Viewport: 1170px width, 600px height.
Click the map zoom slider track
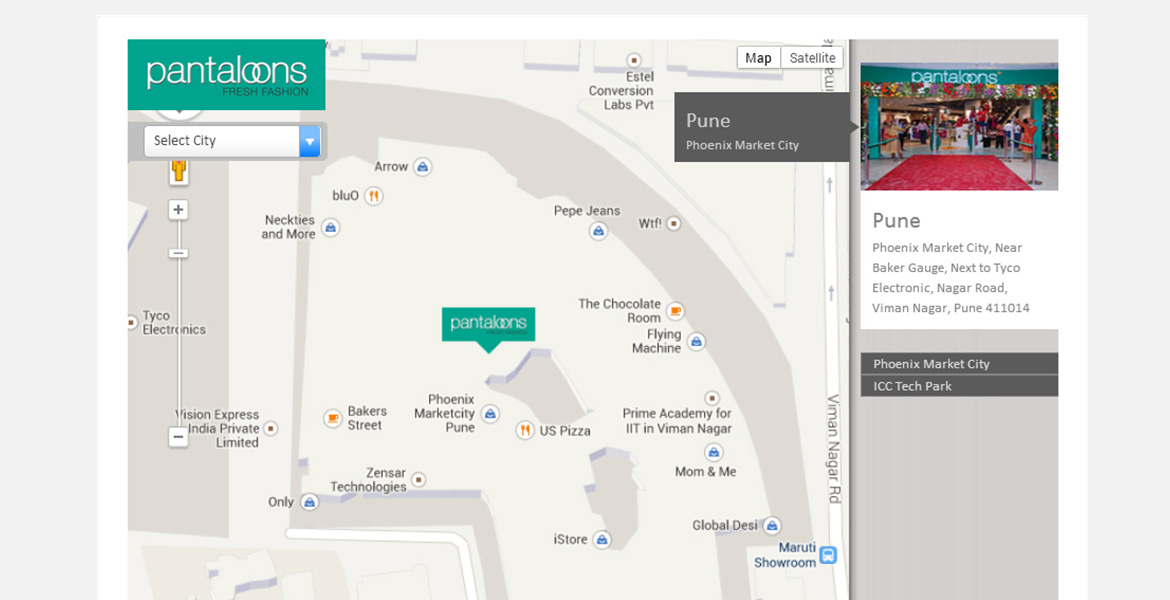point(179,340)
